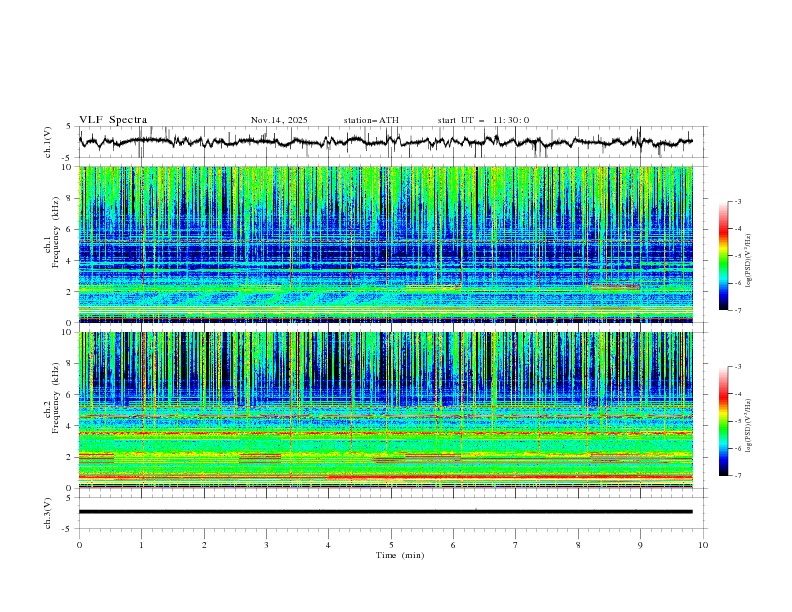Click the ch.2 spectrogram panel
The width and height of the screenshot is (792, 612).
point(386,410)
